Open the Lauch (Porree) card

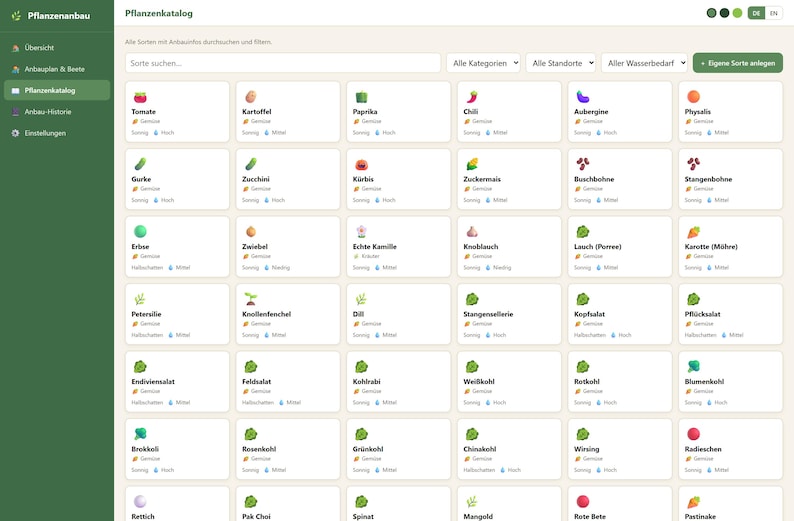[620, 247]
